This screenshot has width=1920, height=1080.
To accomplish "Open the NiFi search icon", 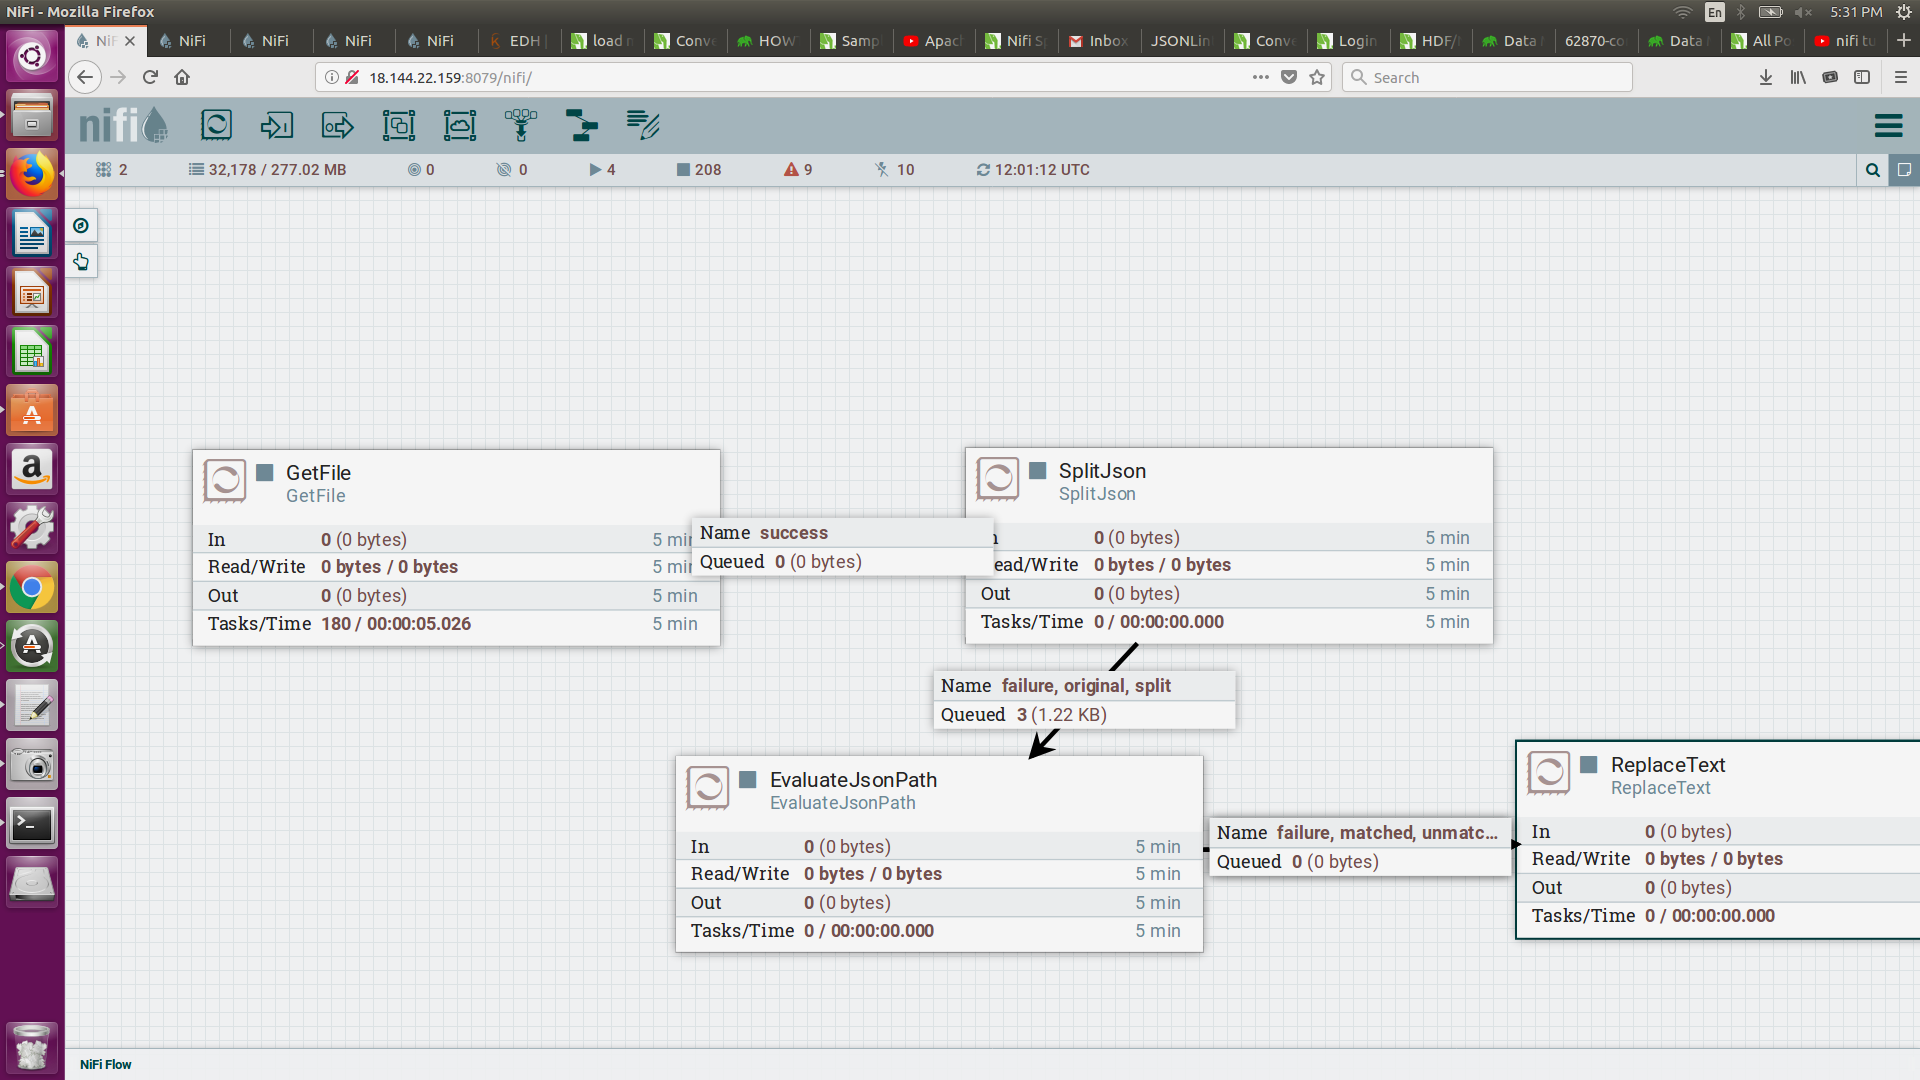I will click(x=1873, y=170).
